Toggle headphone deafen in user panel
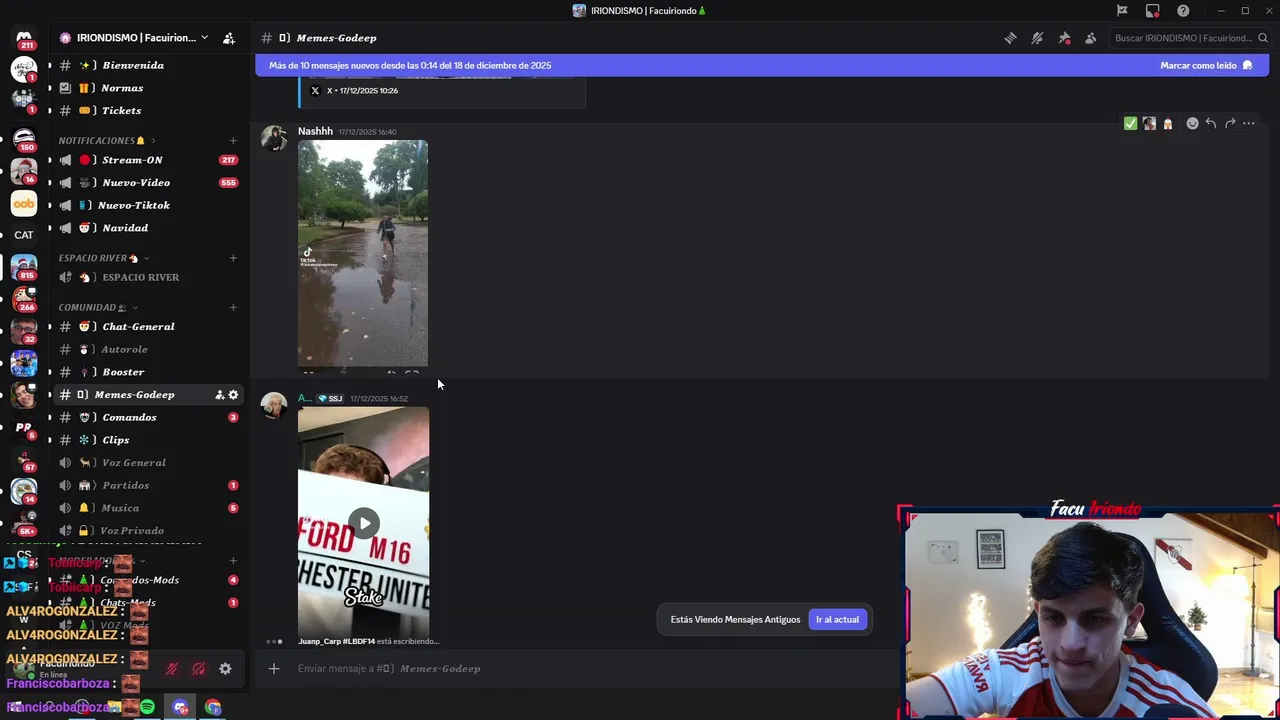 pos(199,669)
